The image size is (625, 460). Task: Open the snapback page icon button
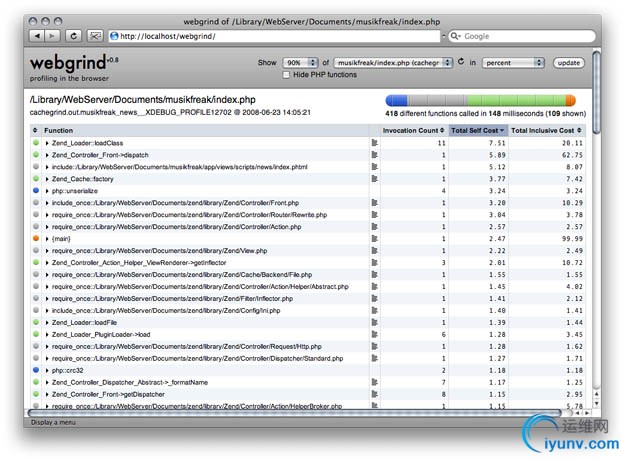95,36
